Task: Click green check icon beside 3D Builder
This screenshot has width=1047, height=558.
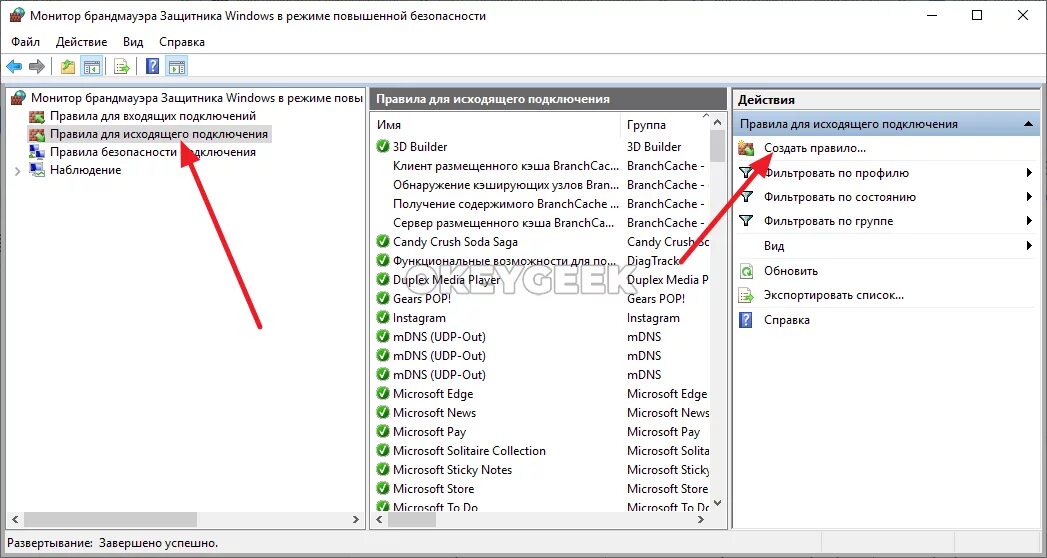Action: (x=383, y=146)
